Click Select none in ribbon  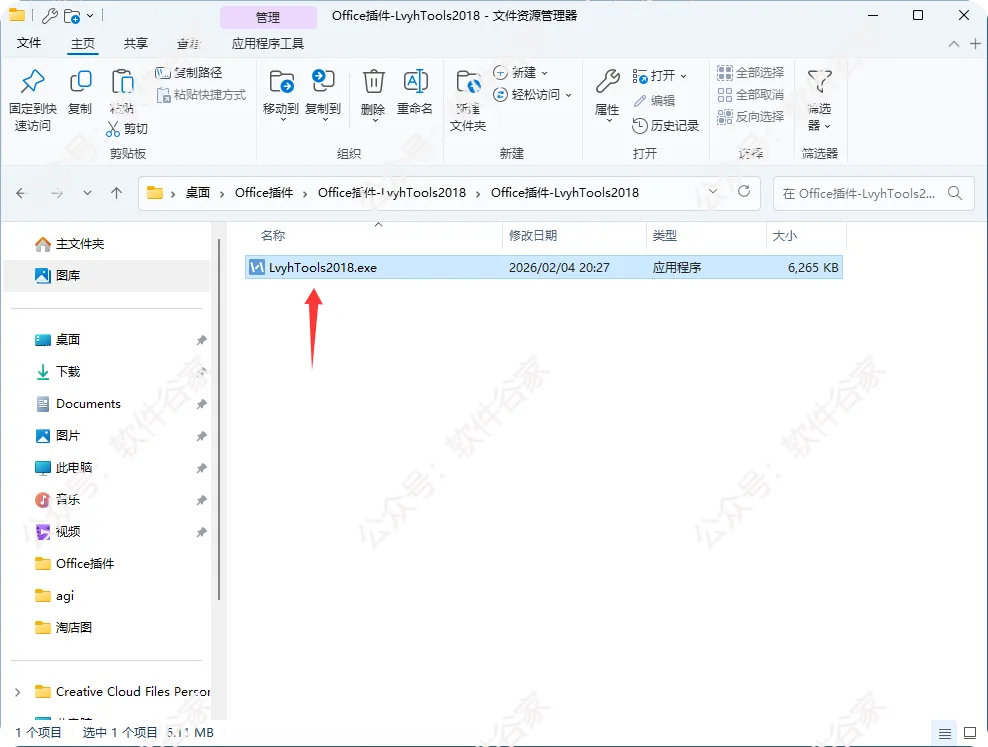[x=750, y=94]
